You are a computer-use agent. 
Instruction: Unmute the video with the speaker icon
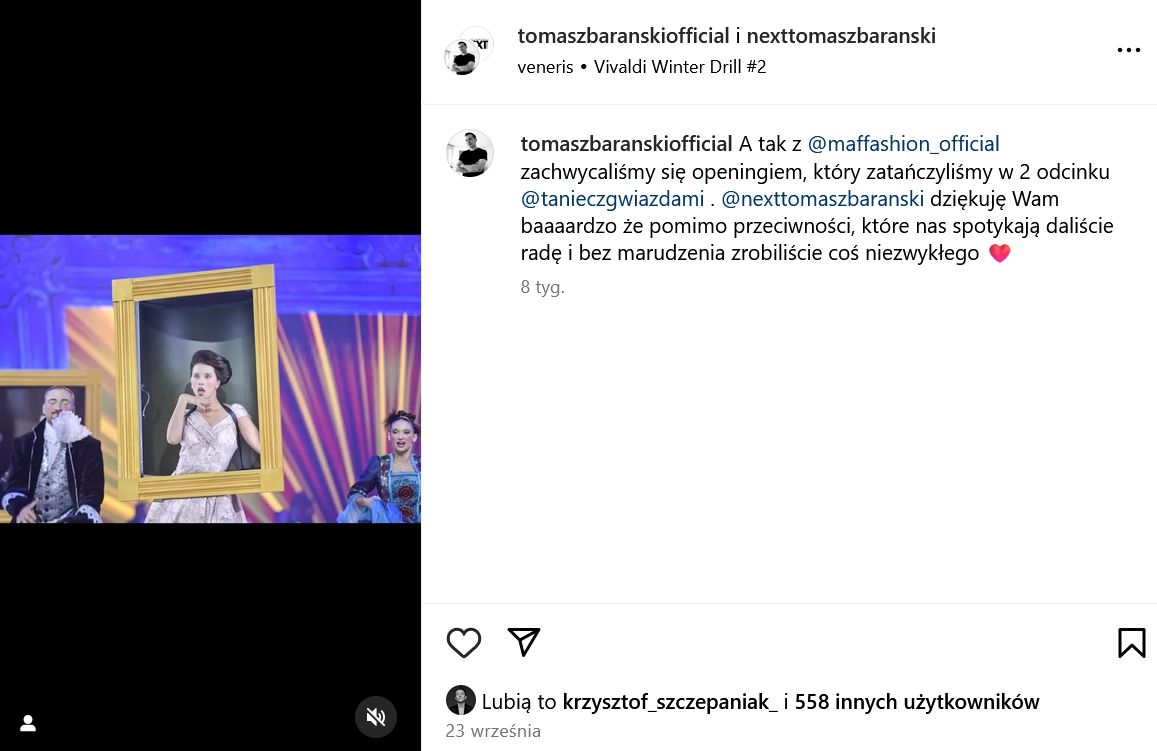376,717
